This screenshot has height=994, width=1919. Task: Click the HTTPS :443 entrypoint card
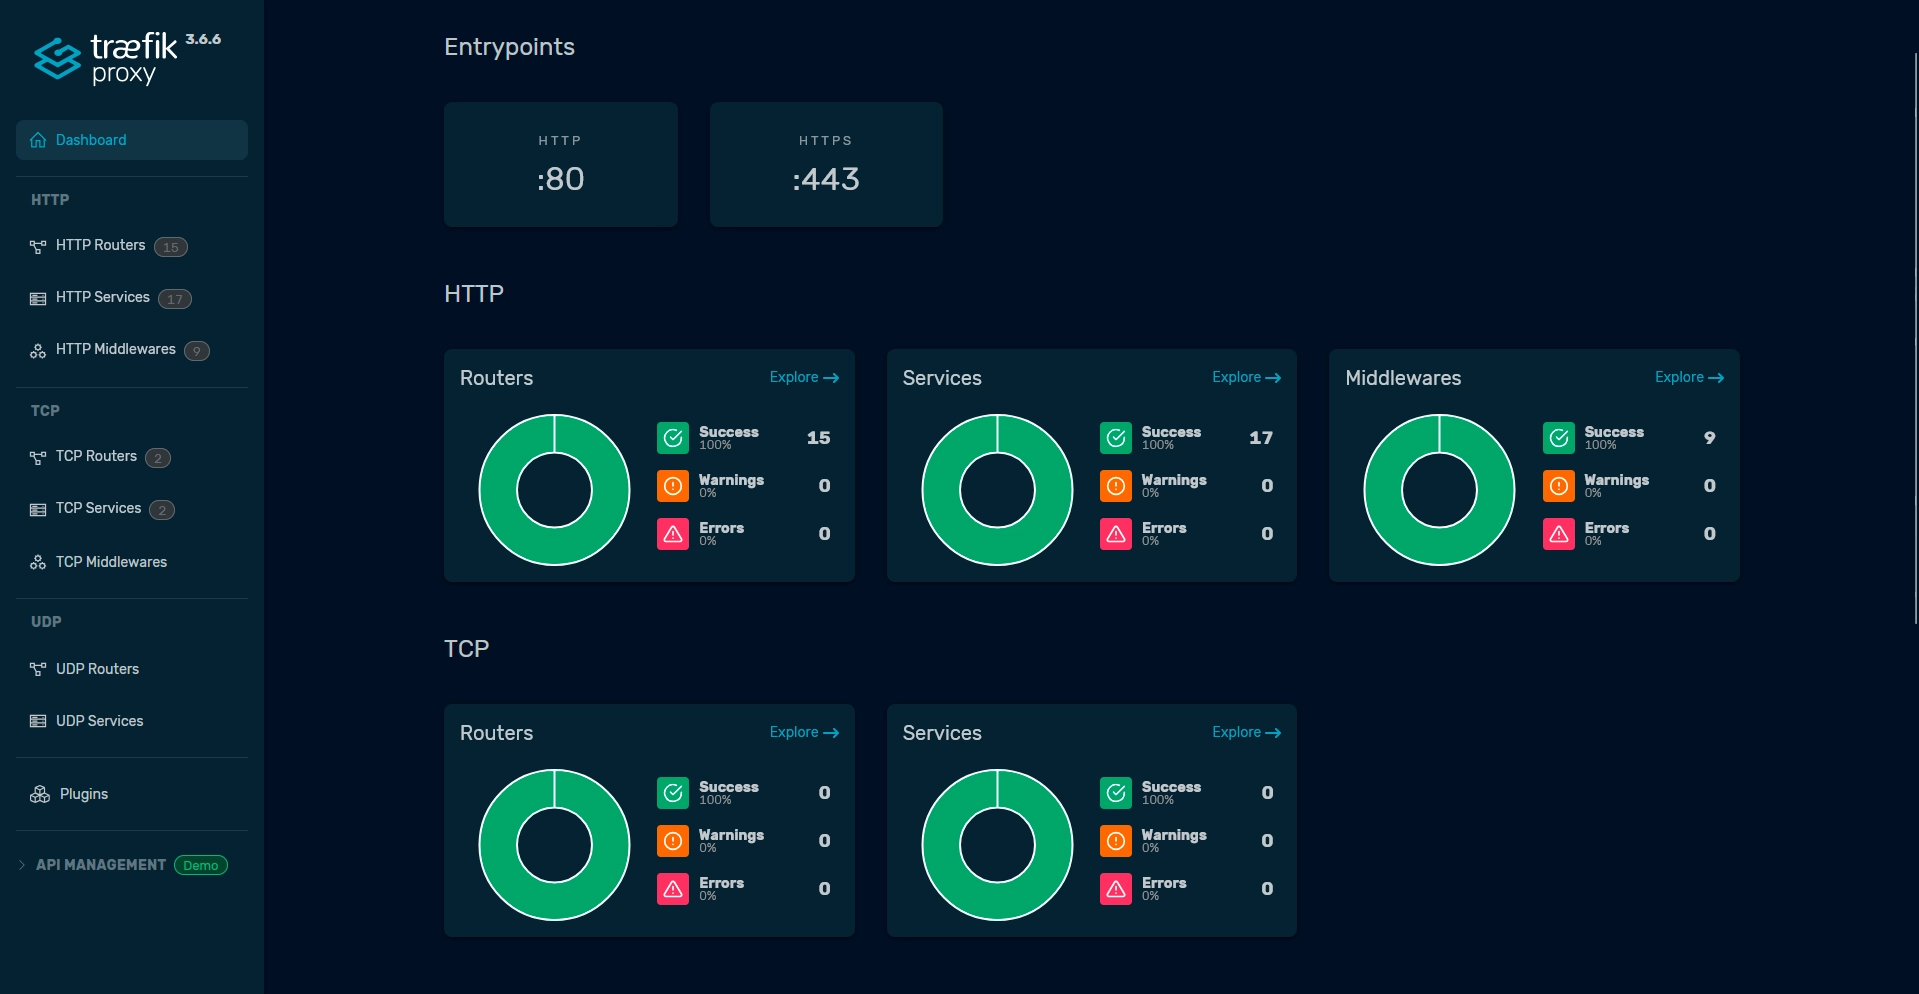[x=826, y=164]
